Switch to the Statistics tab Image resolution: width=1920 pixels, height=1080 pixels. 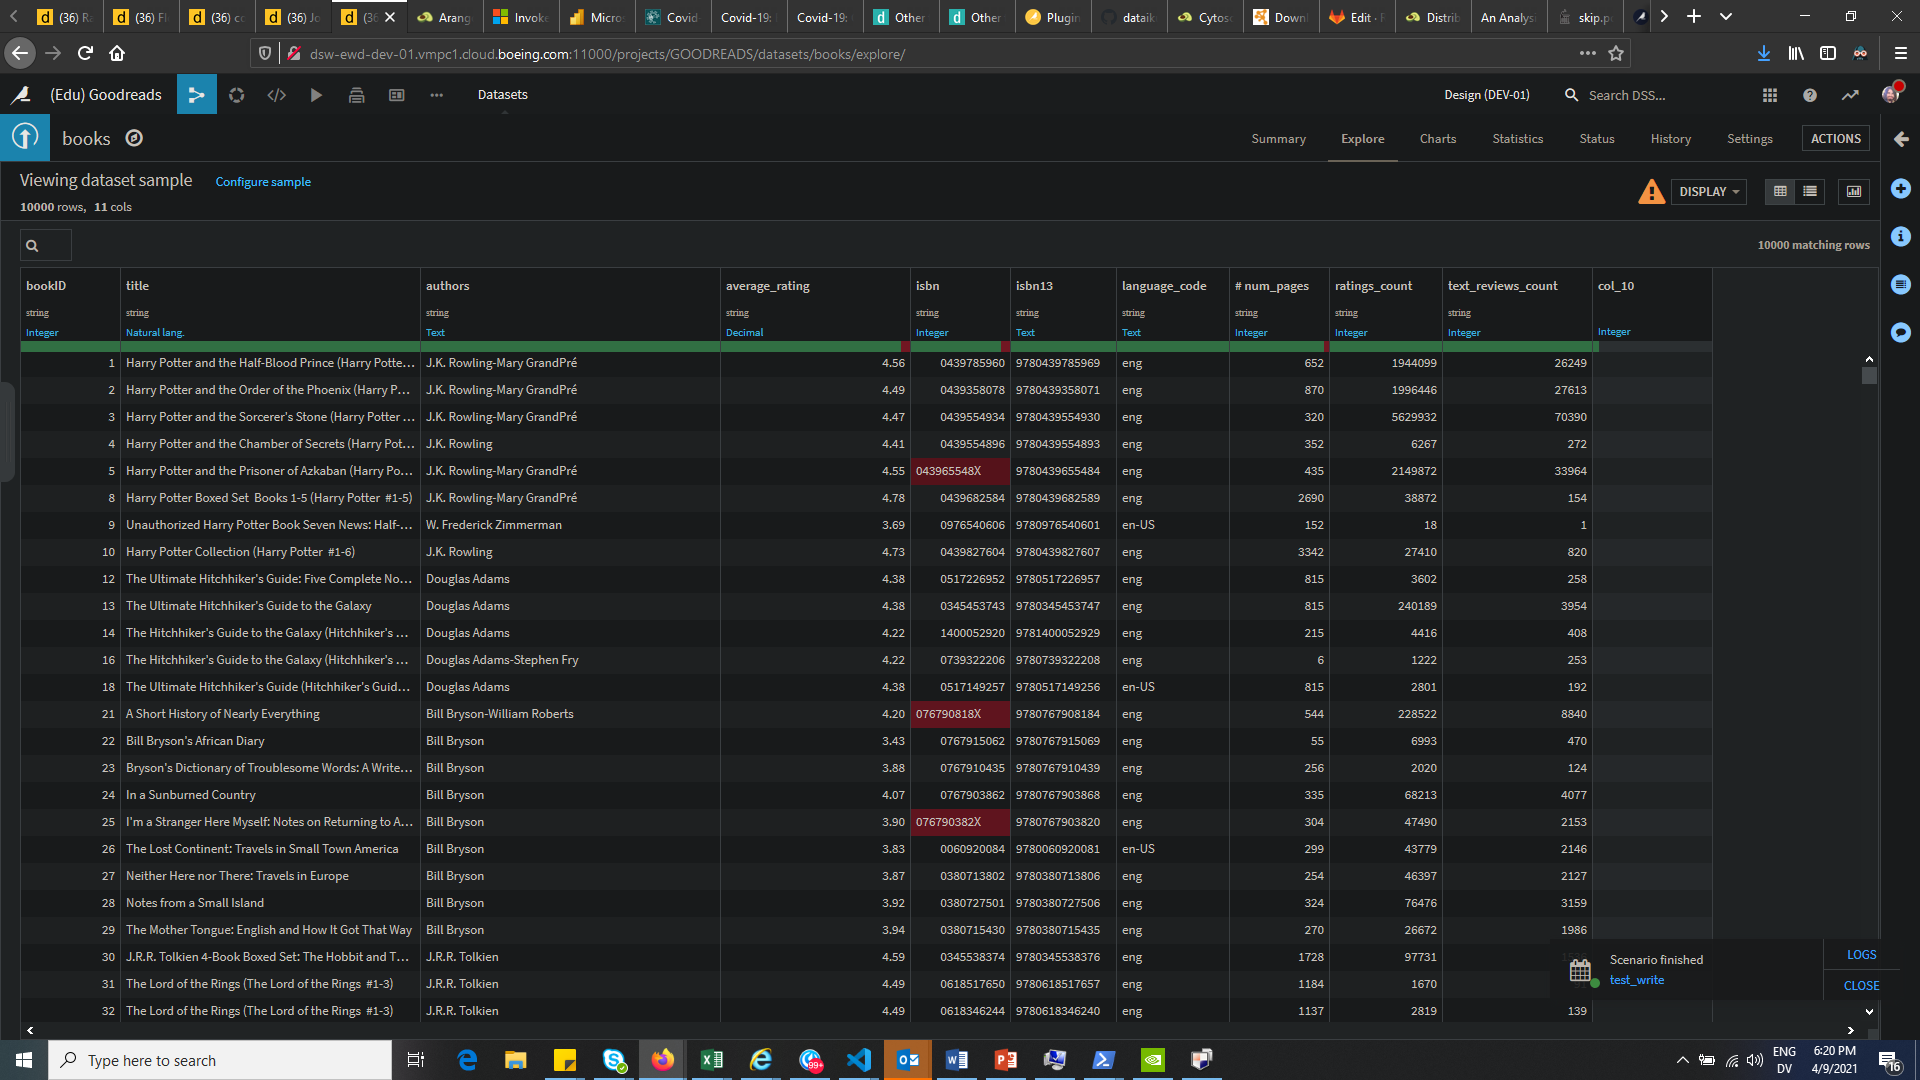point(1517,138)
